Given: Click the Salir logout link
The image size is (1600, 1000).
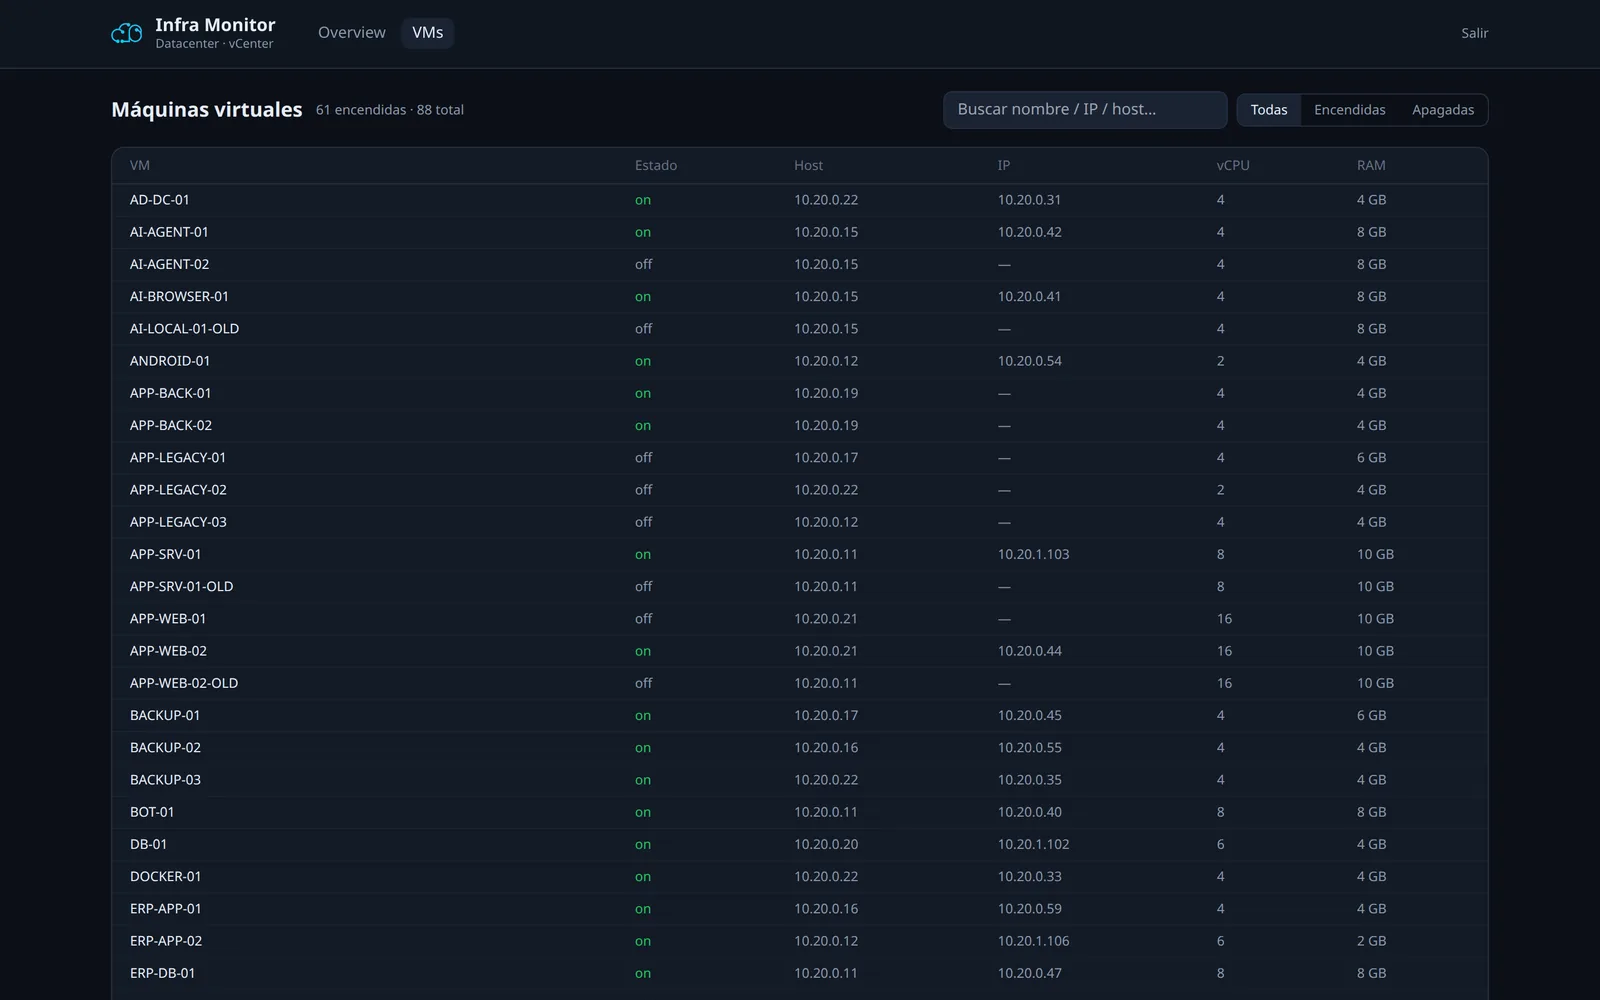Looking at the screenshot, I should tap(1474, 33).
